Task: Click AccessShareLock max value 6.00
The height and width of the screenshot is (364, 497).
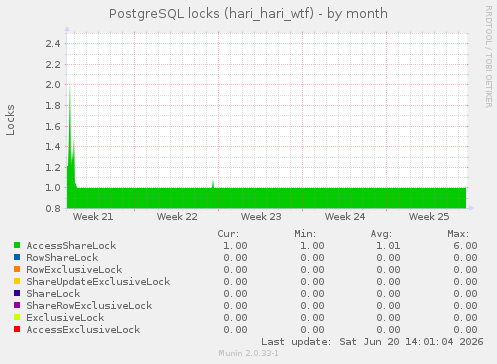Action: pos(465,246)
